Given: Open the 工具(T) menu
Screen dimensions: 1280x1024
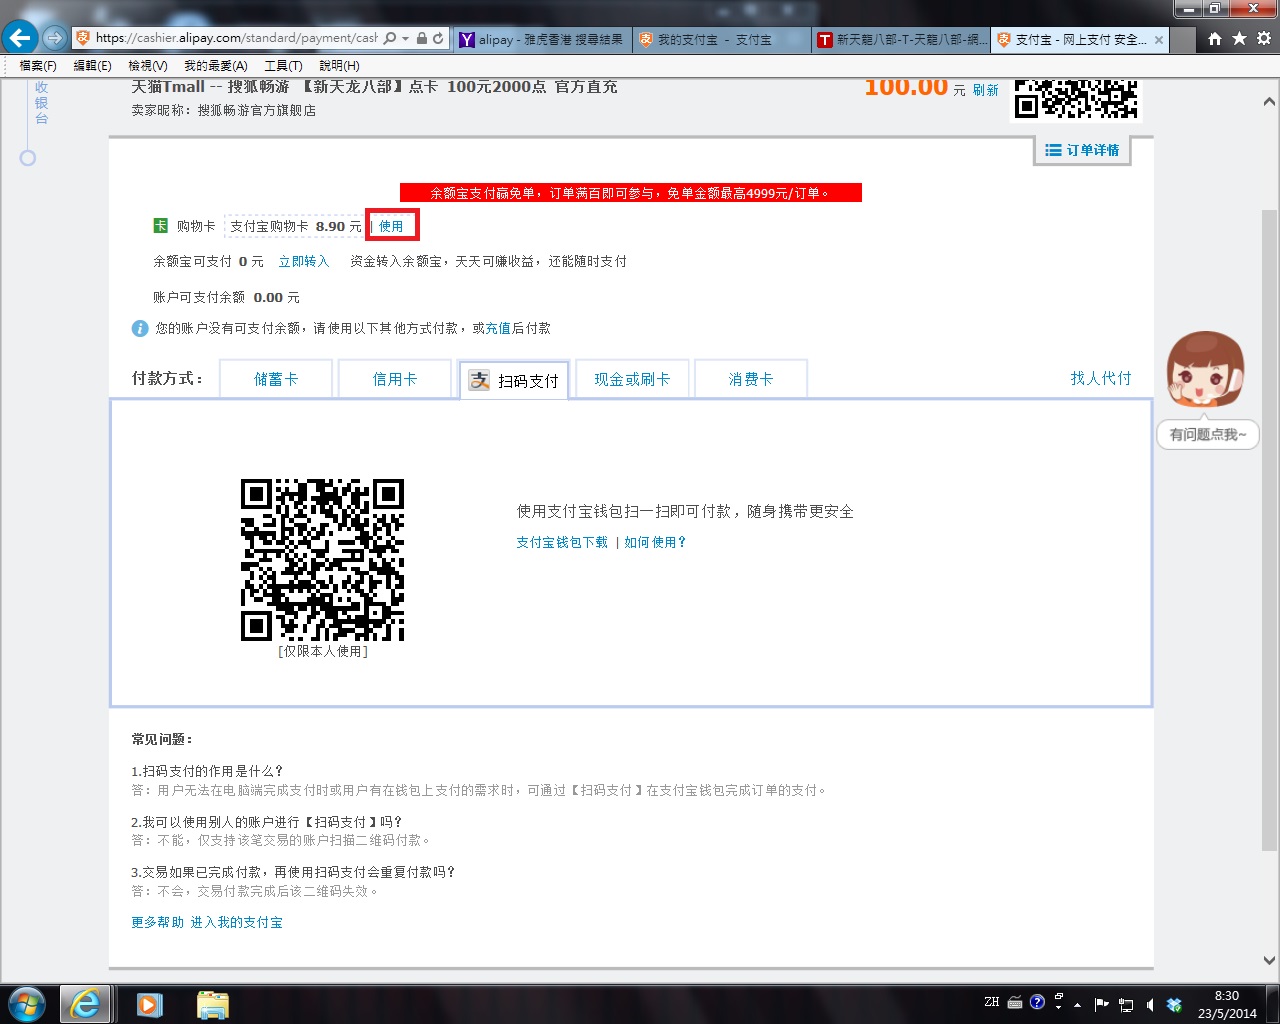Looking at the screenshot, I should (x=283, y=66).
